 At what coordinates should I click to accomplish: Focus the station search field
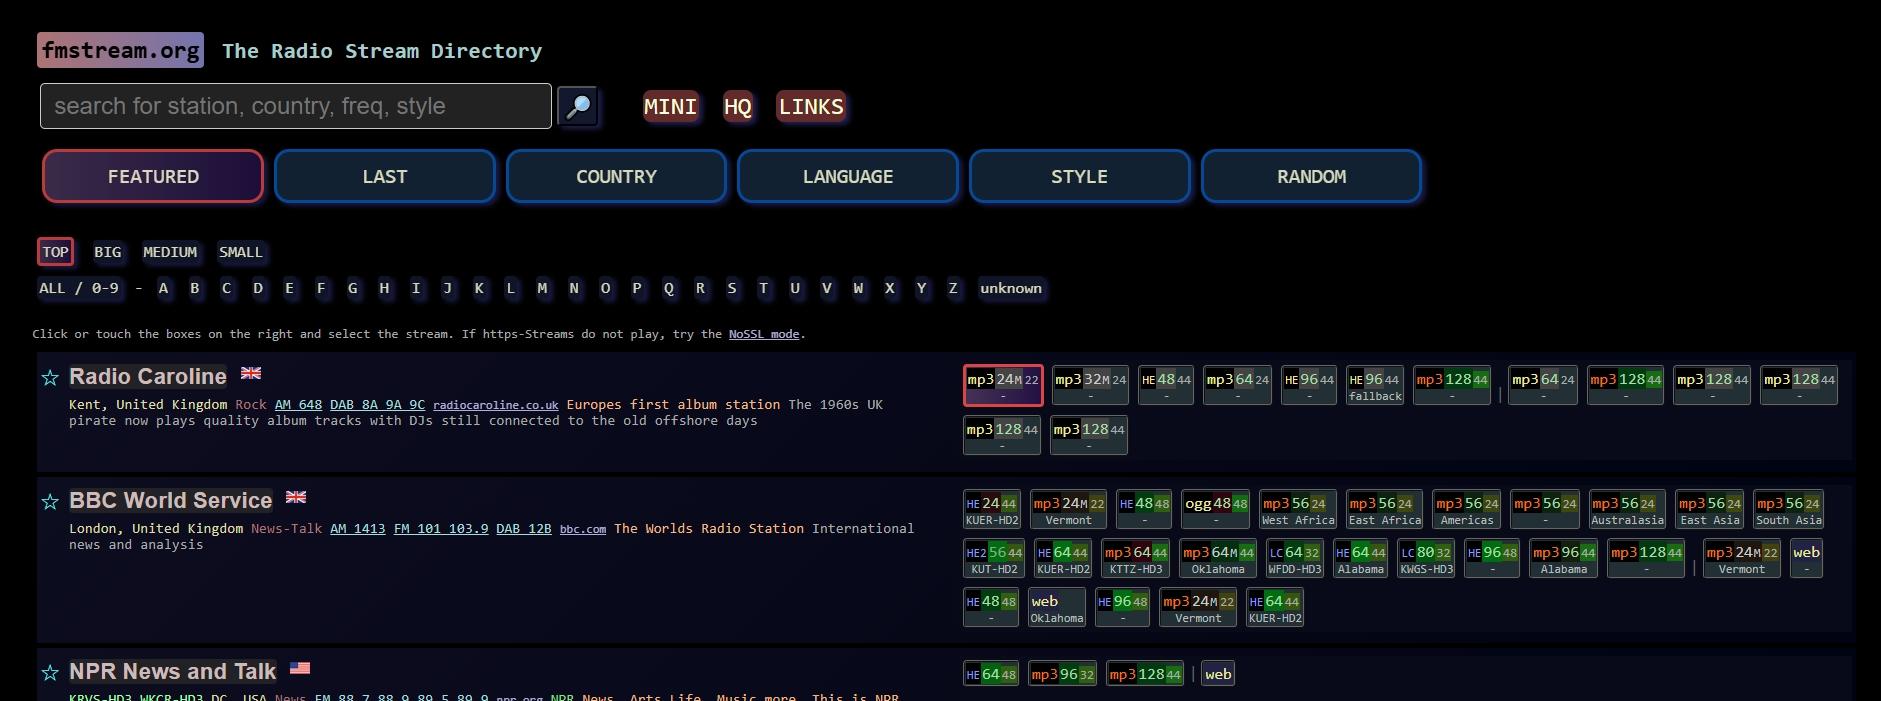point(296,106)
